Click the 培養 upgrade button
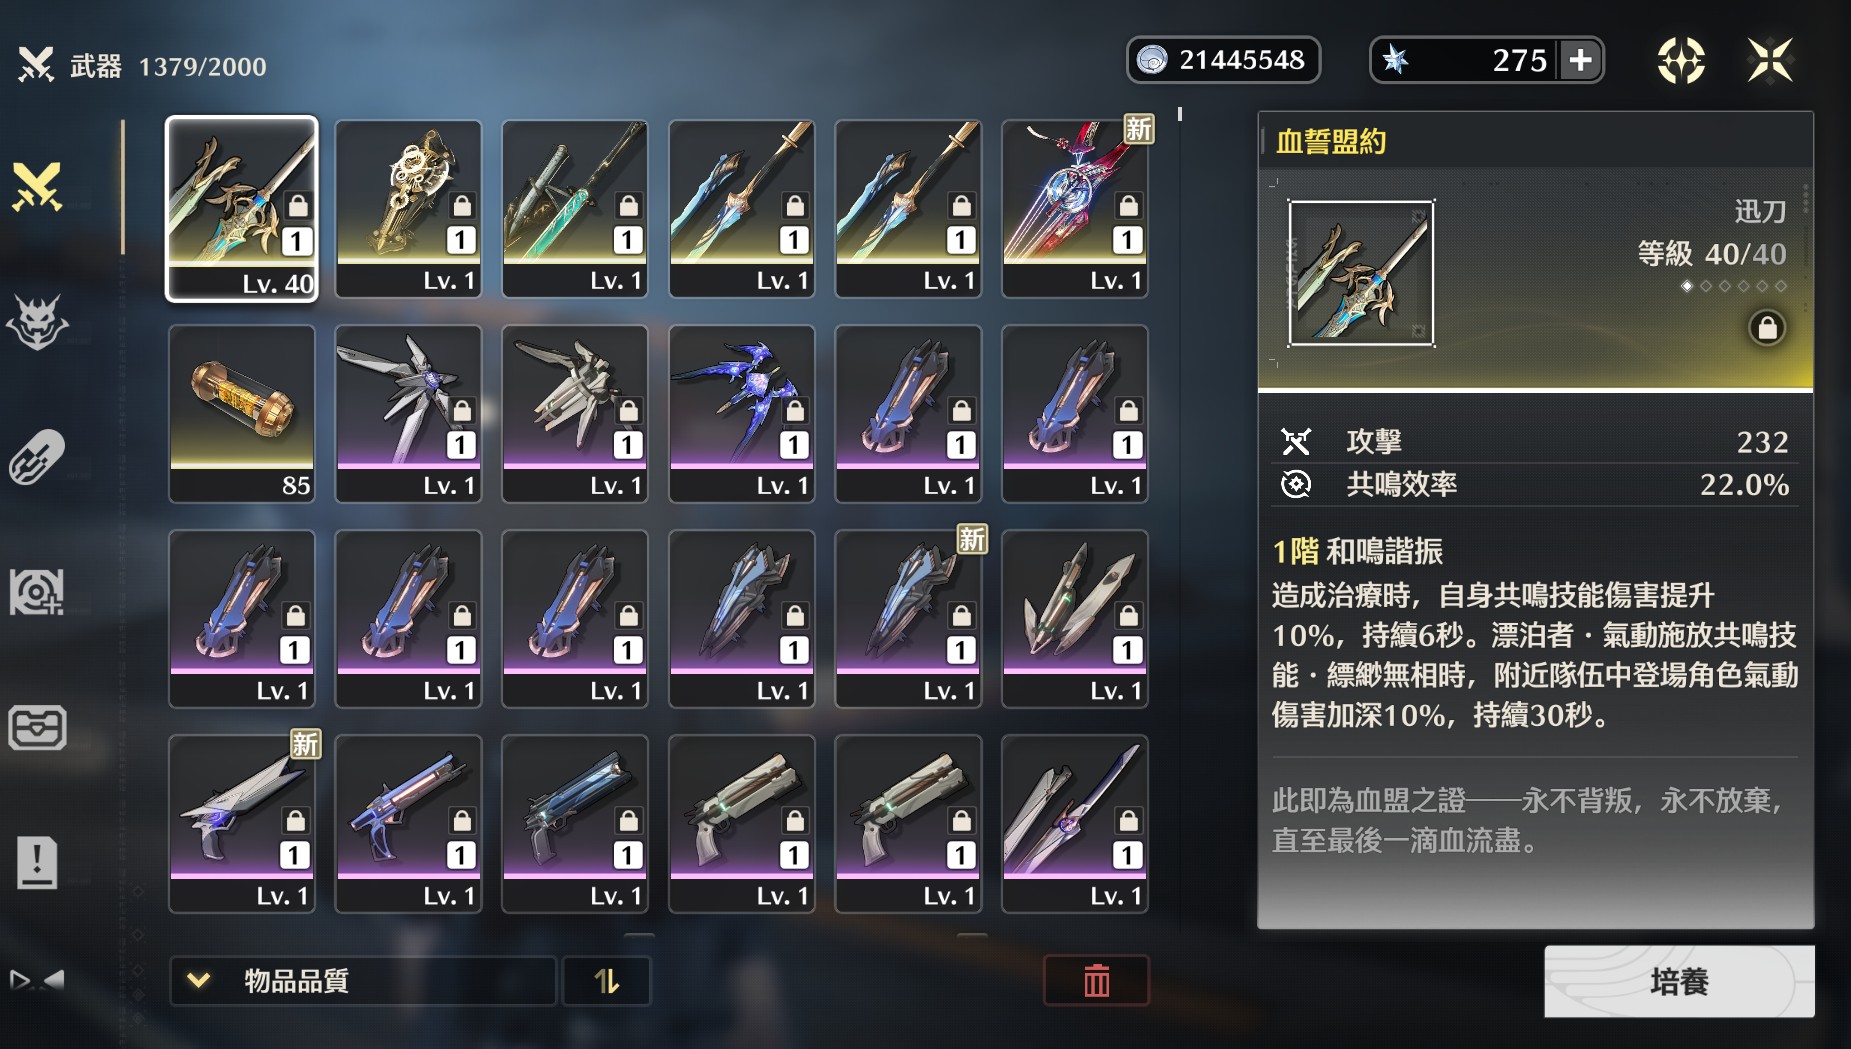The width and height of the screenshot is (1851, 1049). point(1679,982)
